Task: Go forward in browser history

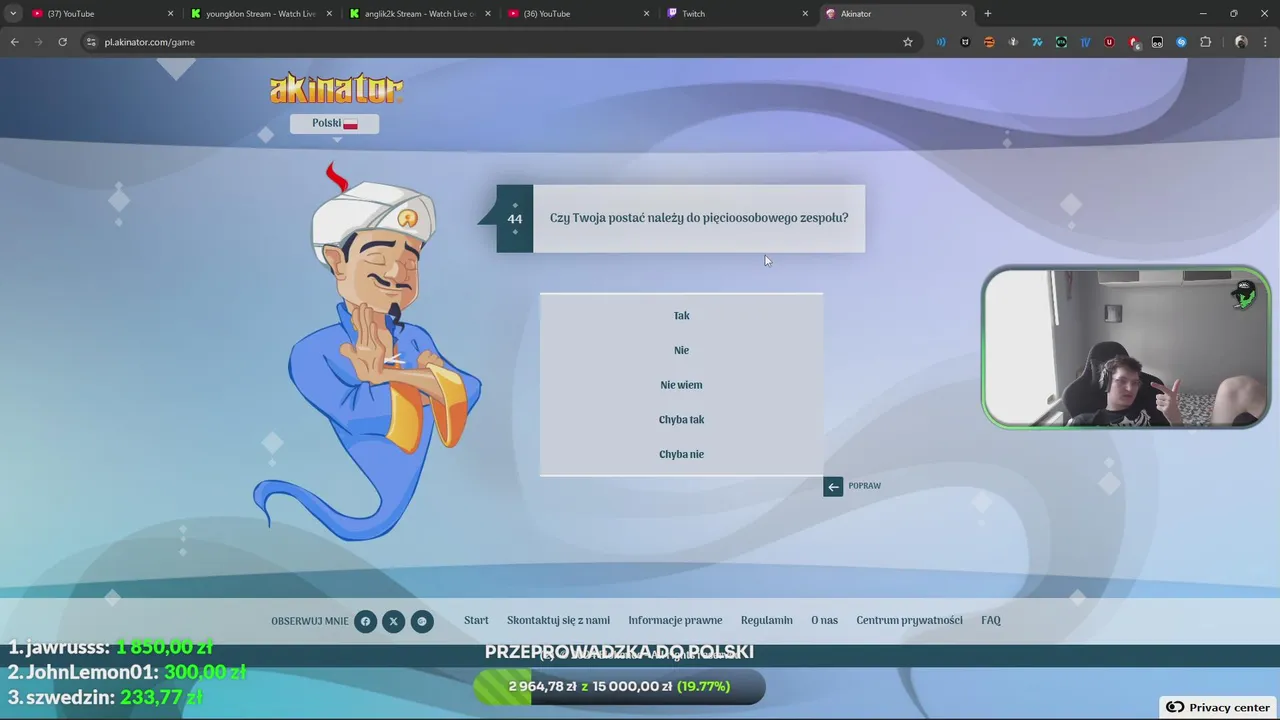Action: pyautogui.click(x=38, y=42)
